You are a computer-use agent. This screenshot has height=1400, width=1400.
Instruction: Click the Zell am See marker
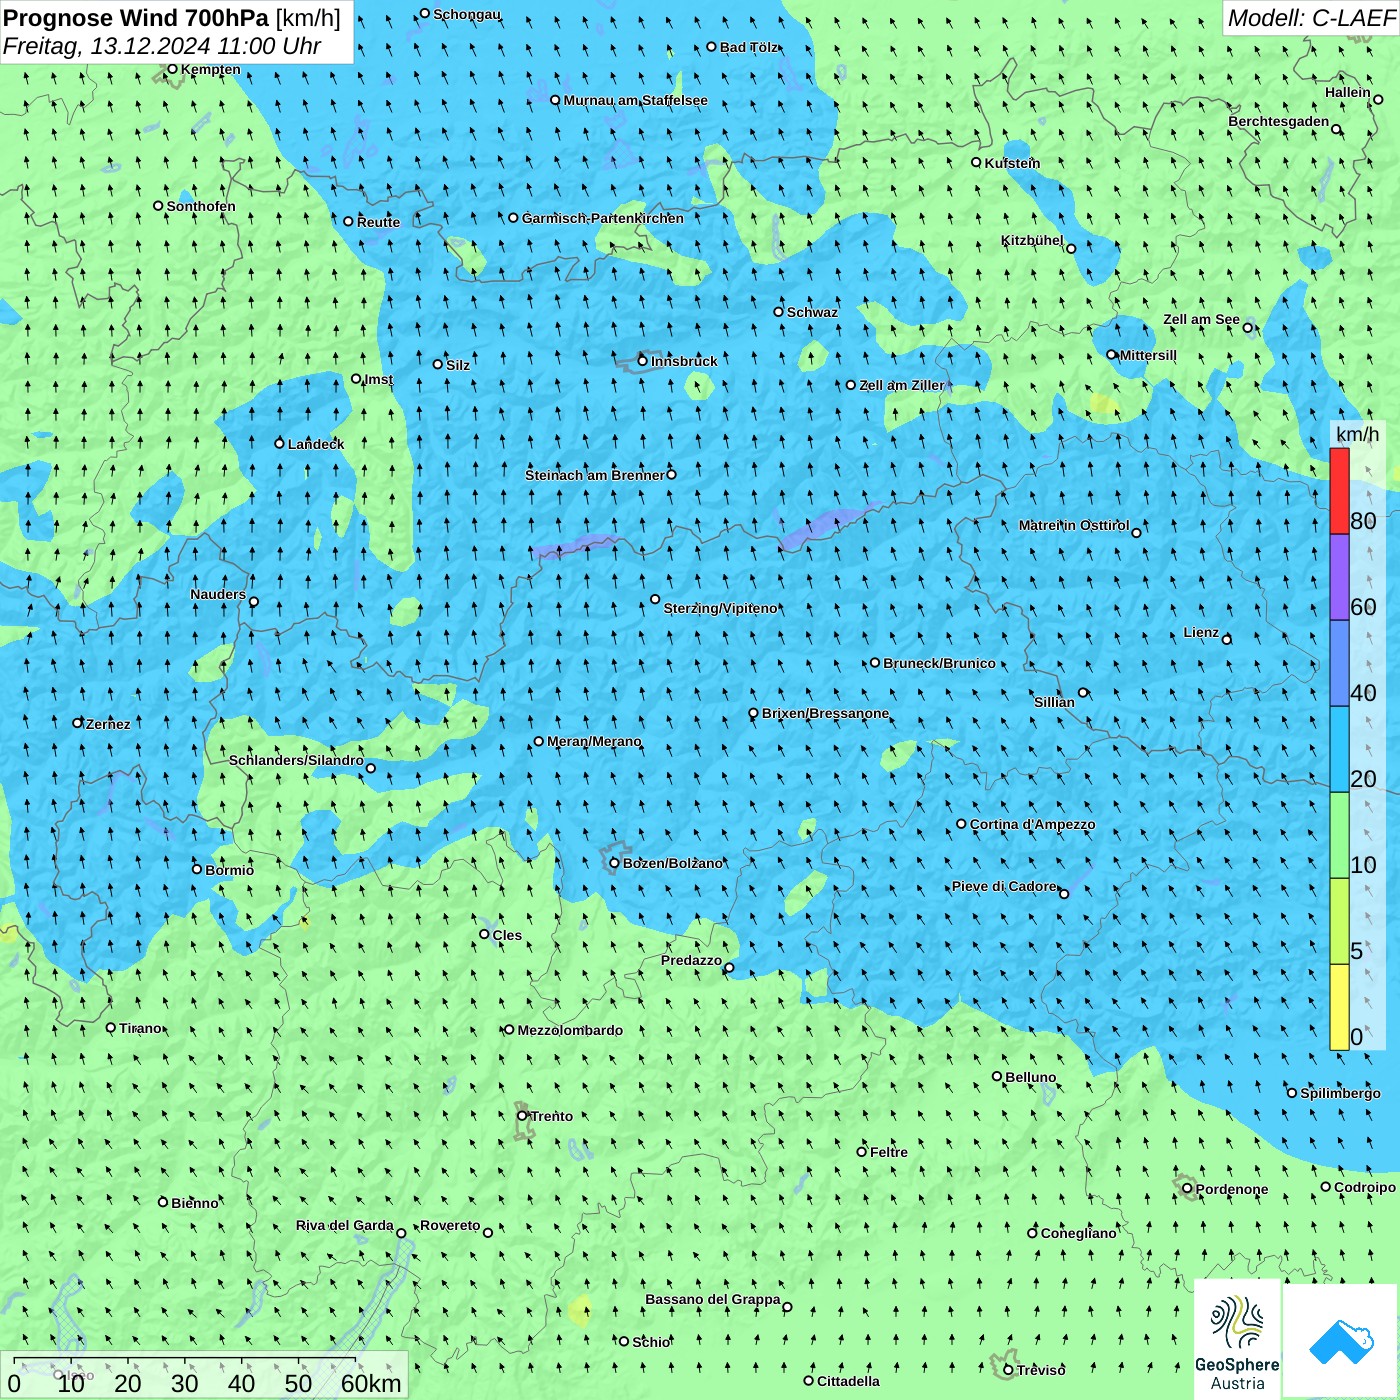pos(1248,327)
